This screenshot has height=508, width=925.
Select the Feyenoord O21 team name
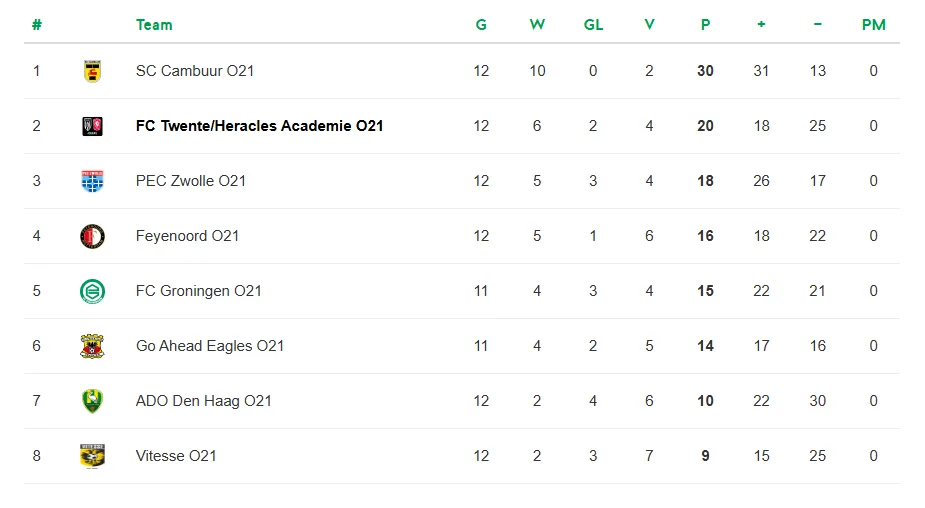click(187, 236)
